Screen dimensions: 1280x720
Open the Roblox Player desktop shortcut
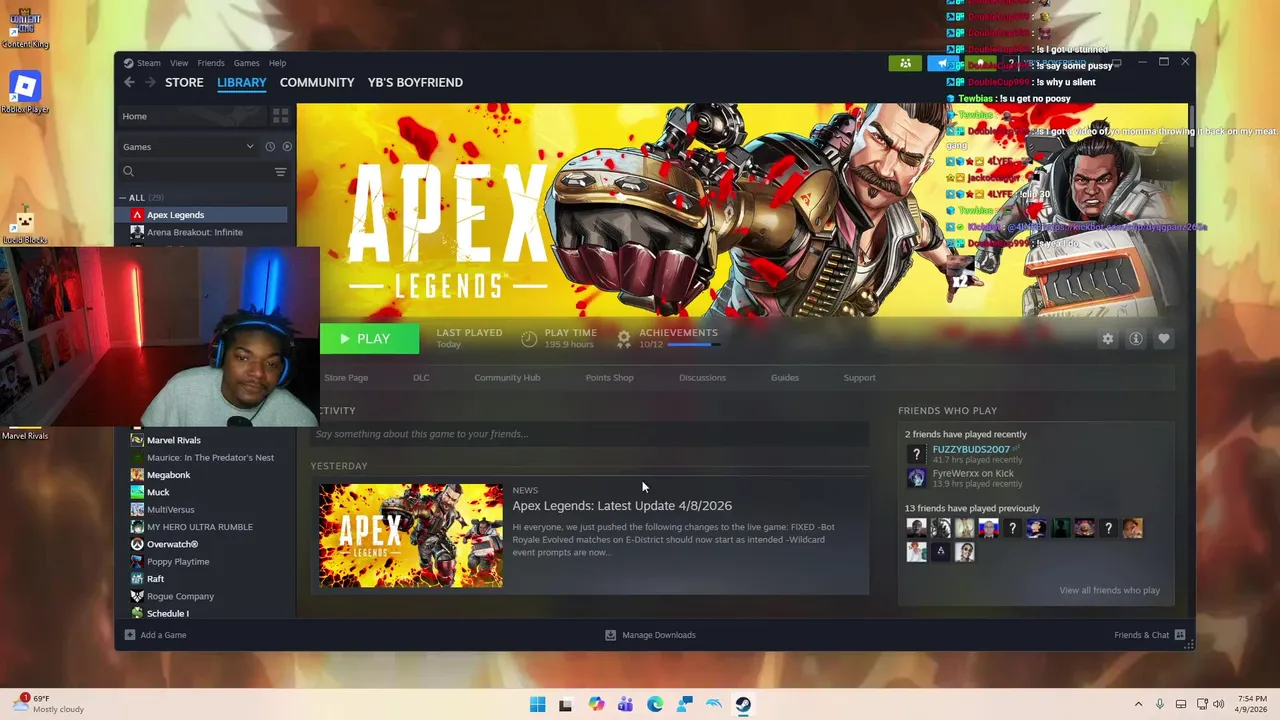pos(24,92)
